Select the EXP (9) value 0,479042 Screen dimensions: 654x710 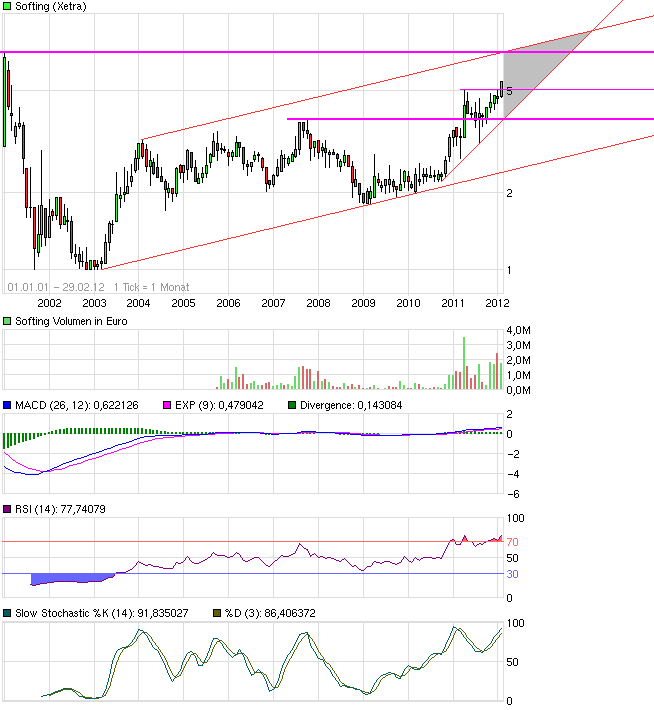[x=241, y=405]
